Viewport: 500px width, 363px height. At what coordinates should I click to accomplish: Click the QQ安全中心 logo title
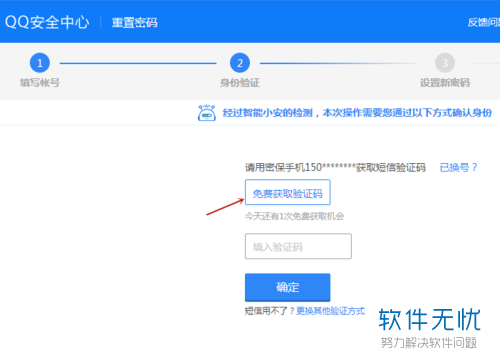pyautogui.click(x=47, y=22)
